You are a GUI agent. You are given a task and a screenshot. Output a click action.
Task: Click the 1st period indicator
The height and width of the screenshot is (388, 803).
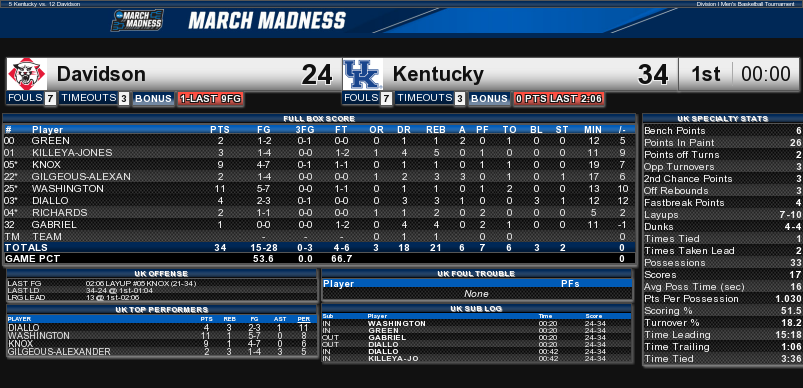(x=706, y=75)
